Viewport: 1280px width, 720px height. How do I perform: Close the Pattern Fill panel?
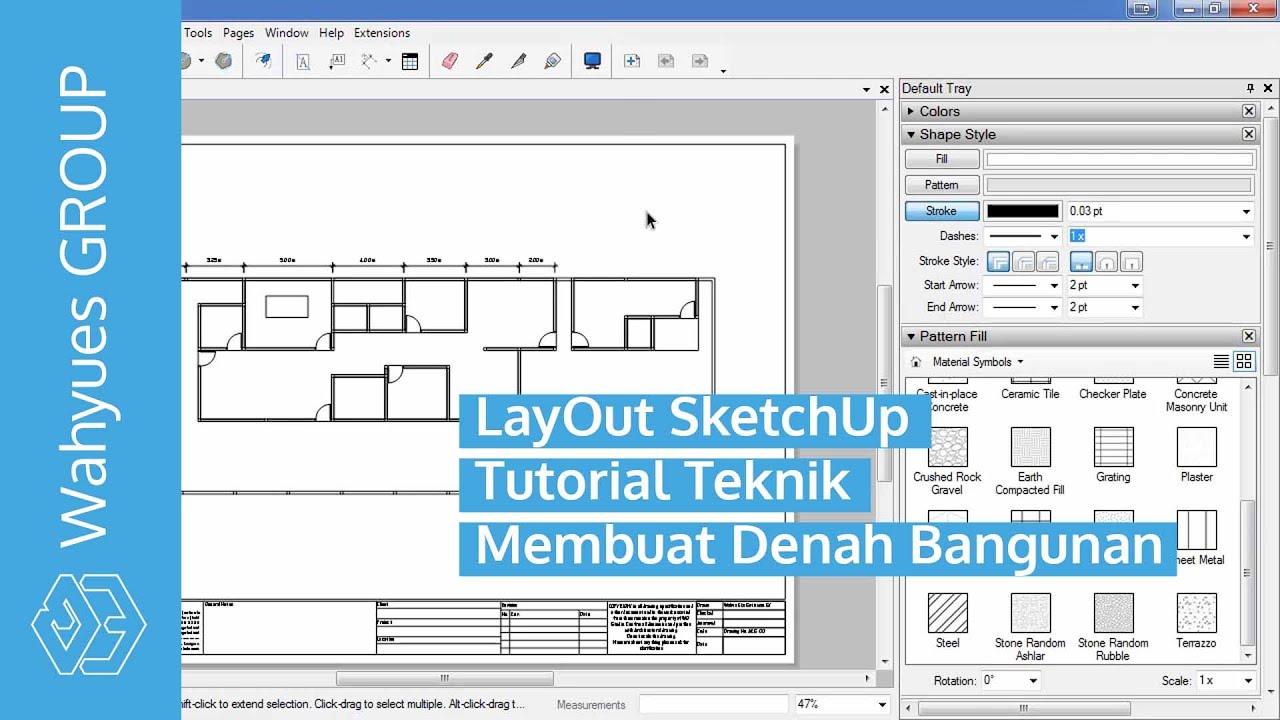click(x=1249, y=336)
